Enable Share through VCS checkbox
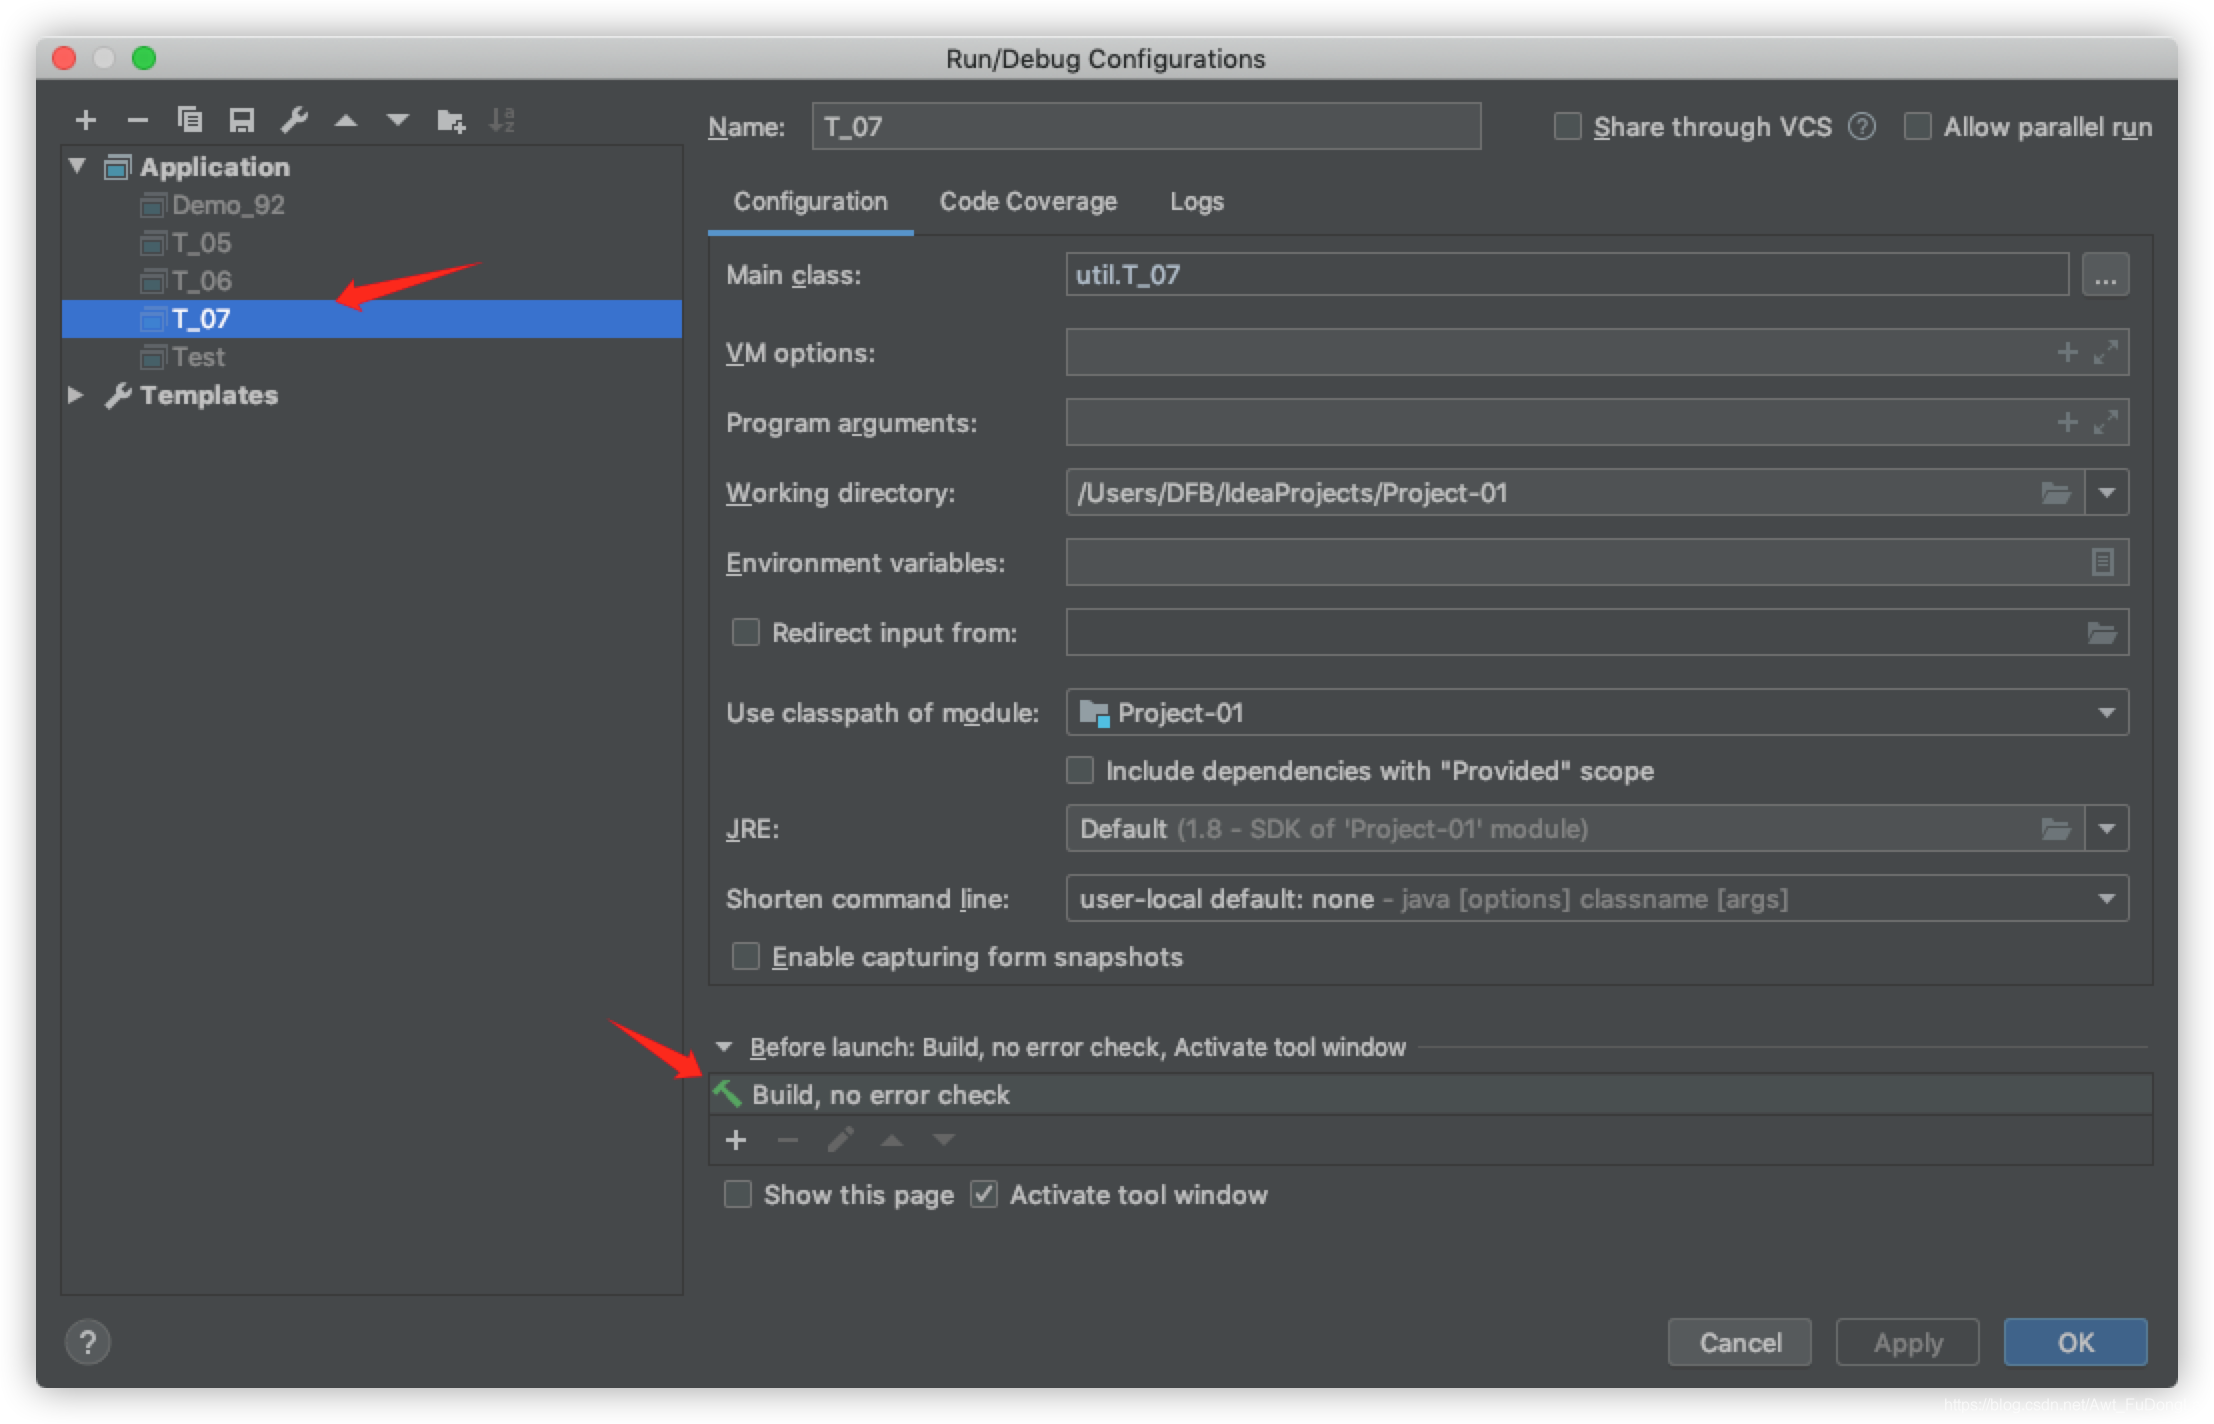Viewport: 2214px width, 1424px height. pyautogui.click(x=1567, y=127)
